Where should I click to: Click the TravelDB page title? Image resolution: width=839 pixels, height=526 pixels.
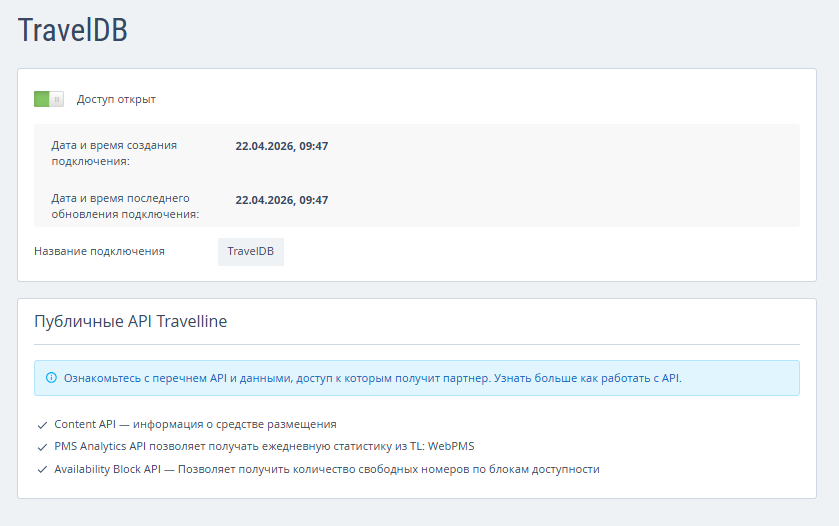tap(73, 30)
